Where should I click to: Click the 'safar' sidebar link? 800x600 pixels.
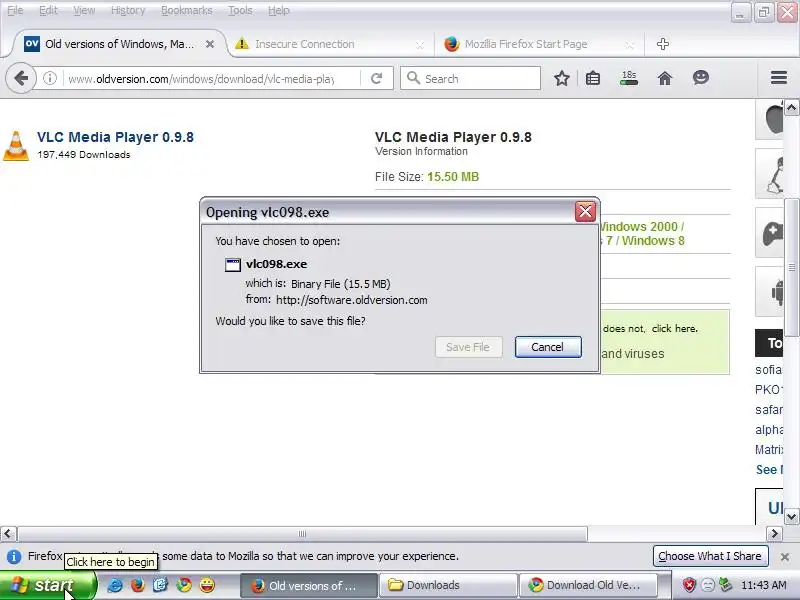pyautogui.click(x=769, y=410)
